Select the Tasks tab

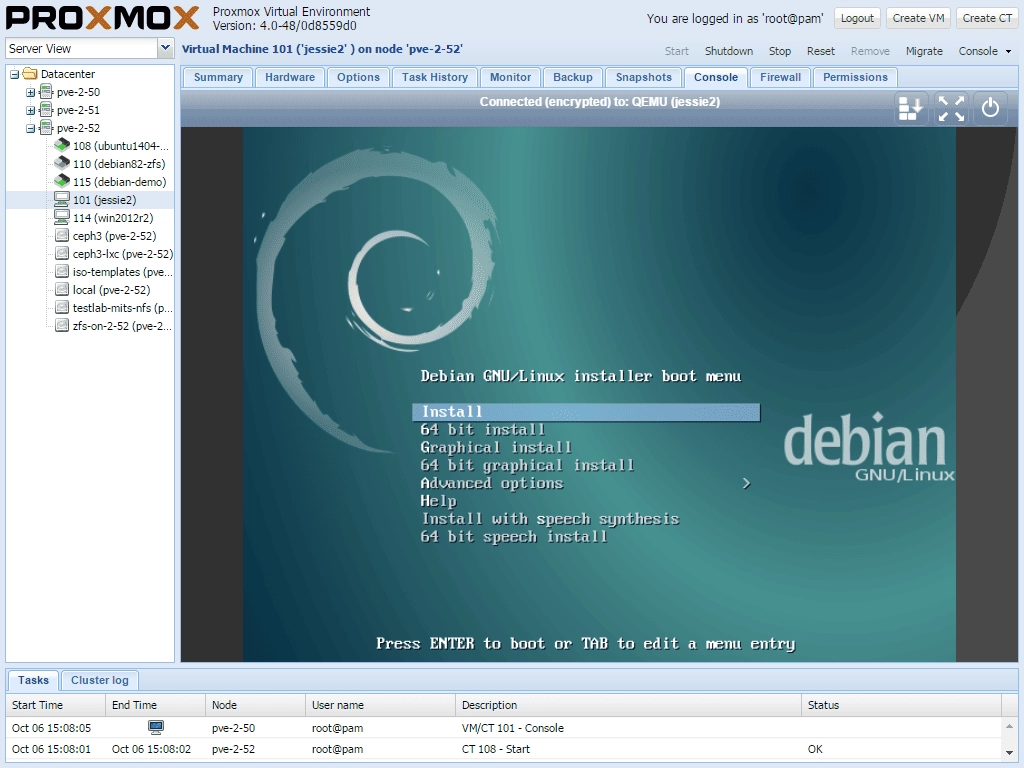click(33, 680)
